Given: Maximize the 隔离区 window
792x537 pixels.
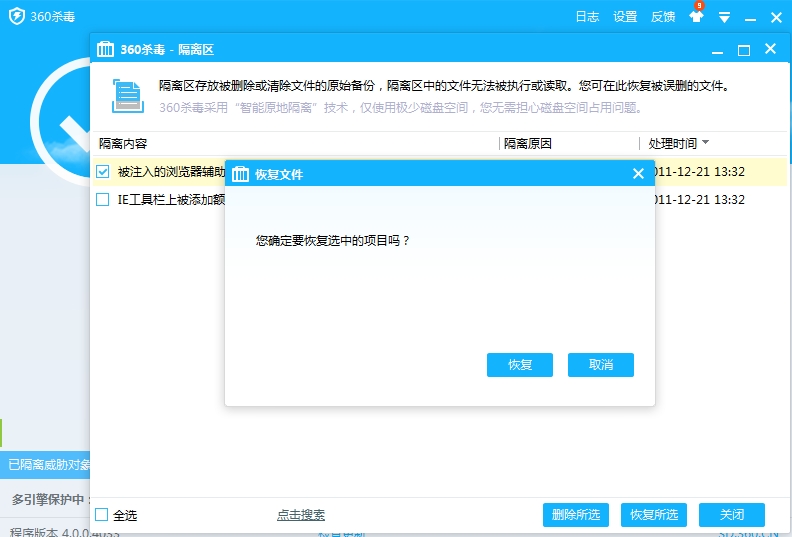Looking at the screenshot, I should pyautogui.click(x=744, y=50).
